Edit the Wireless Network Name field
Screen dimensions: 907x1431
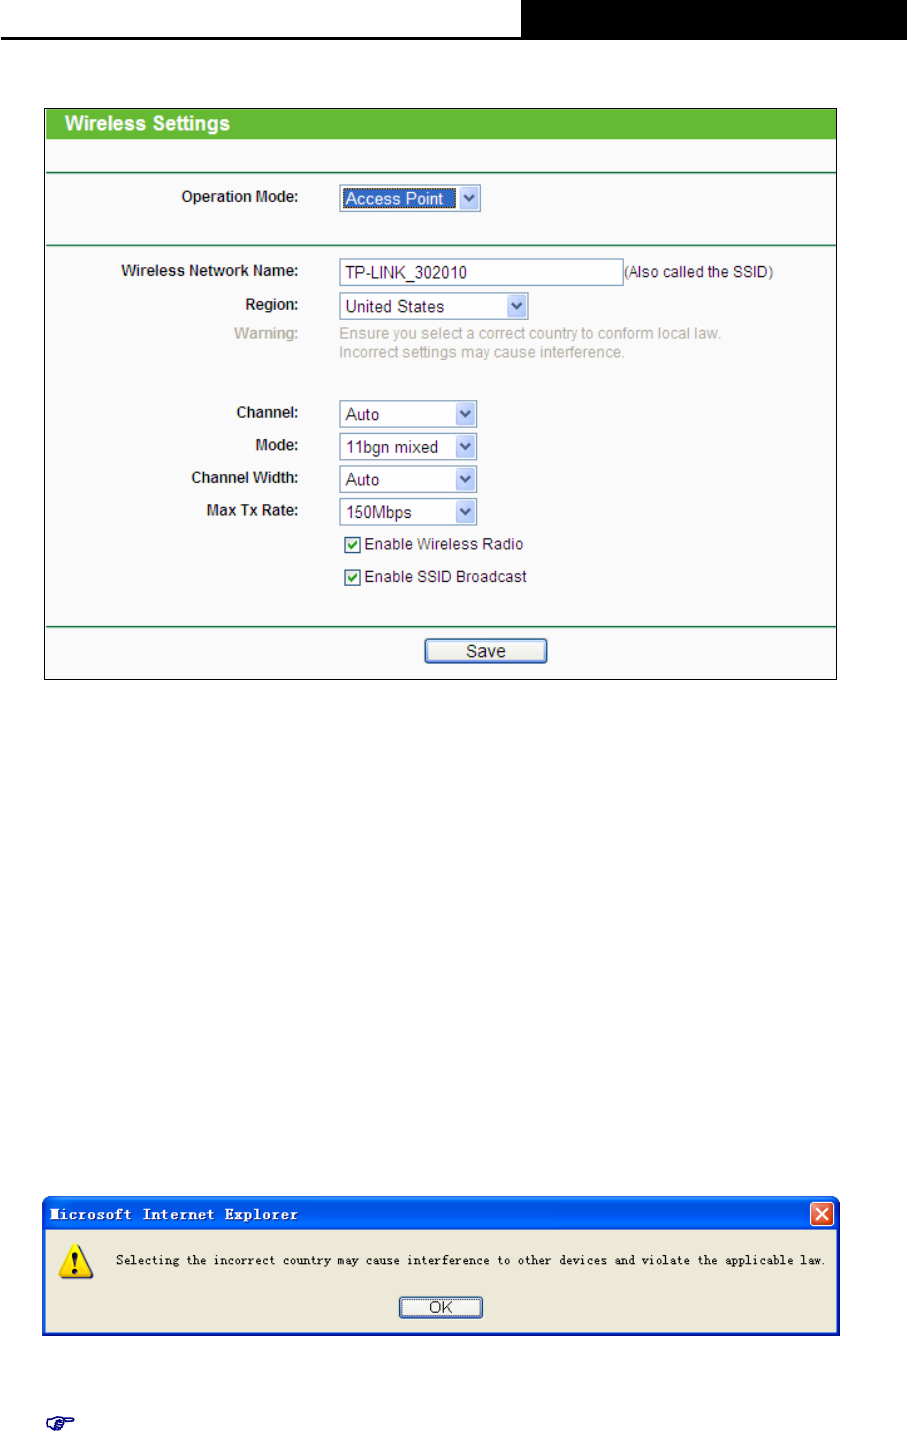point(481,272)
